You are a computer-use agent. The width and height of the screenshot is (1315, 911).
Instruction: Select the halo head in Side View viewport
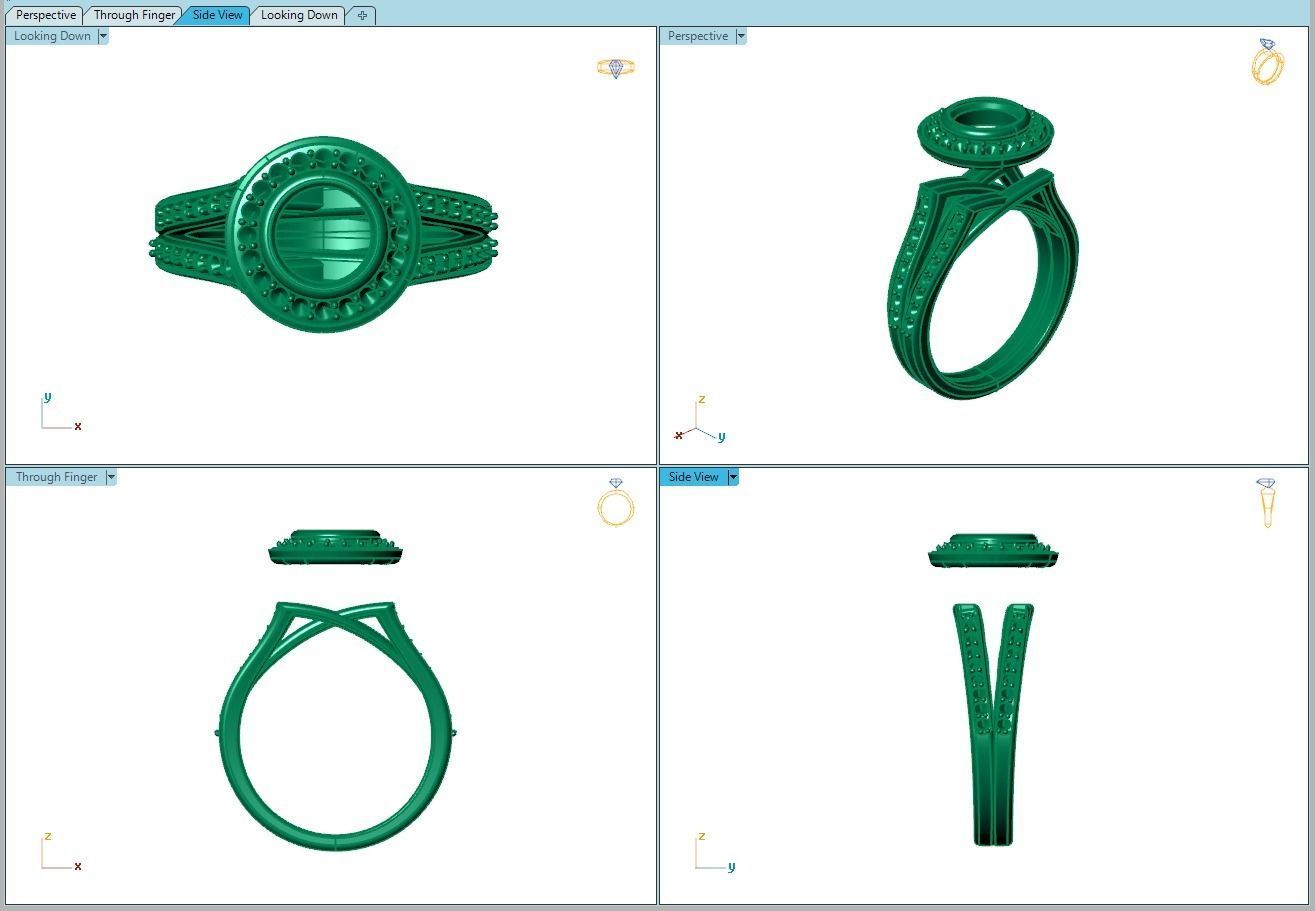tap(993, 550)
